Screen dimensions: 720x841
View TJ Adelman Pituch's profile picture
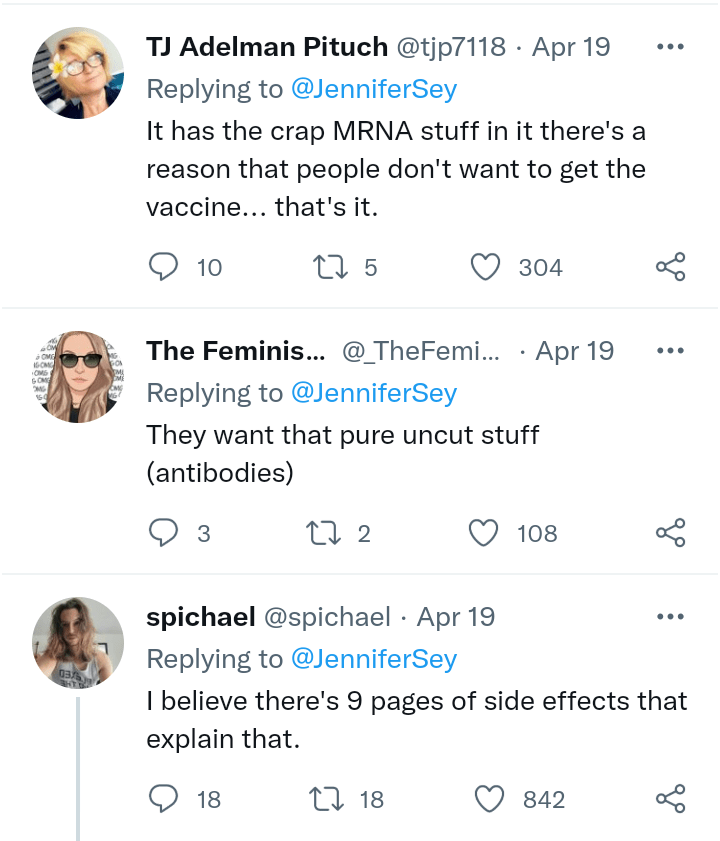[x=78, y=75]
